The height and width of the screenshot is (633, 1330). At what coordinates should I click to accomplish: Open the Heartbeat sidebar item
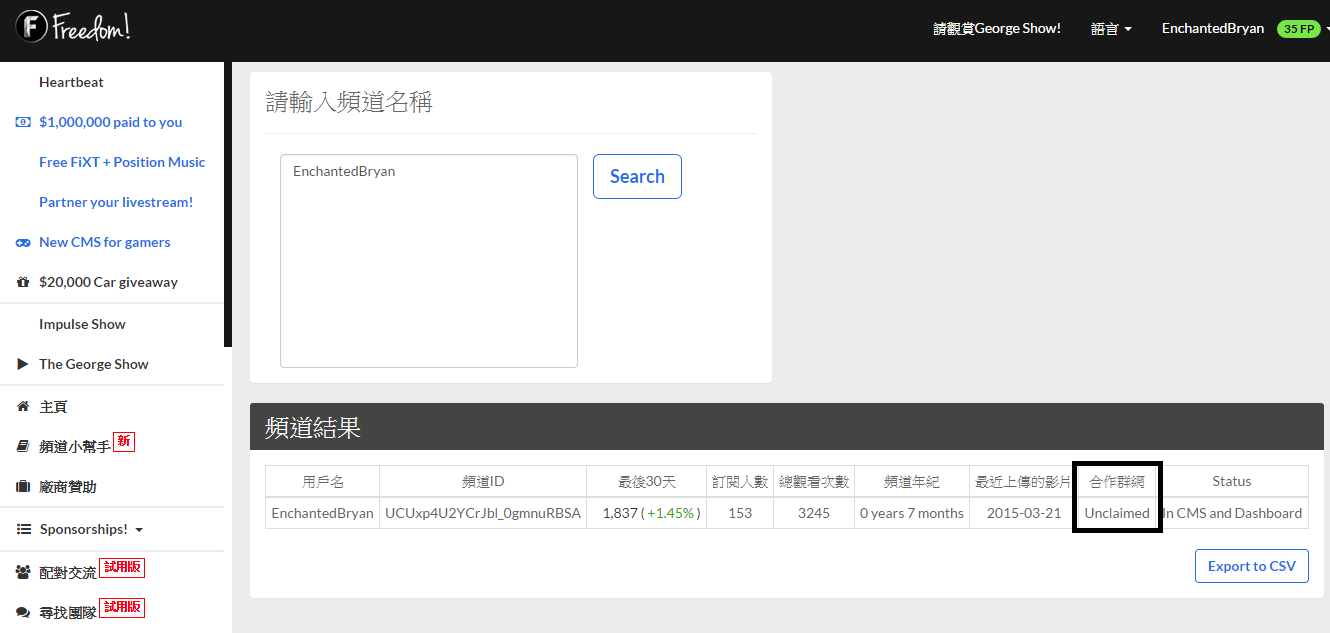(71, 82)
